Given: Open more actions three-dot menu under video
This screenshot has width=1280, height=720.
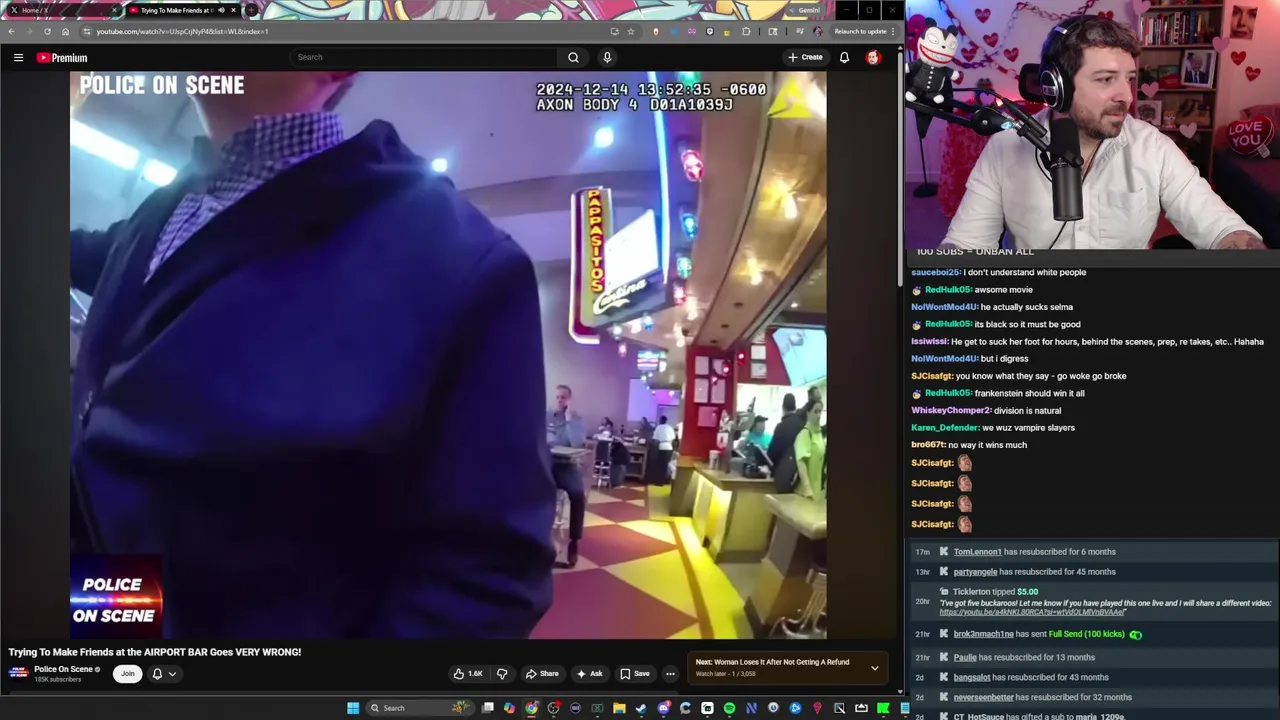Looking at the screenshot, I should pos(670,674).
